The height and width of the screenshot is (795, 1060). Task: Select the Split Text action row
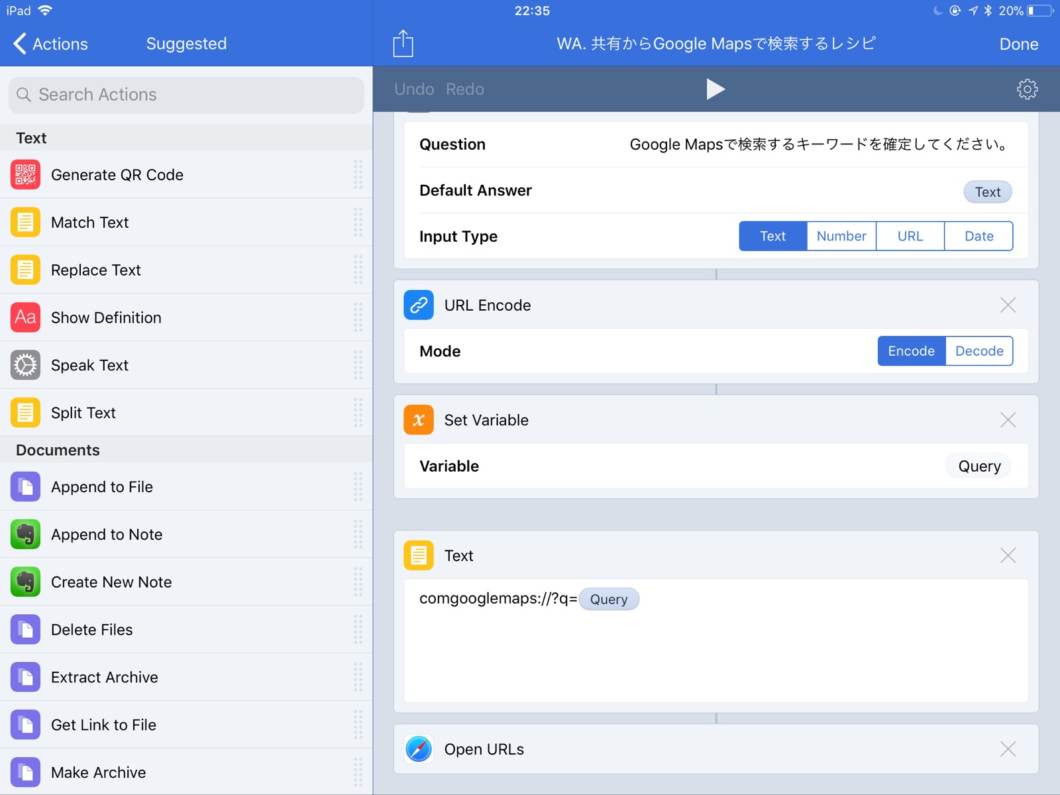click(x=186, y=412)
